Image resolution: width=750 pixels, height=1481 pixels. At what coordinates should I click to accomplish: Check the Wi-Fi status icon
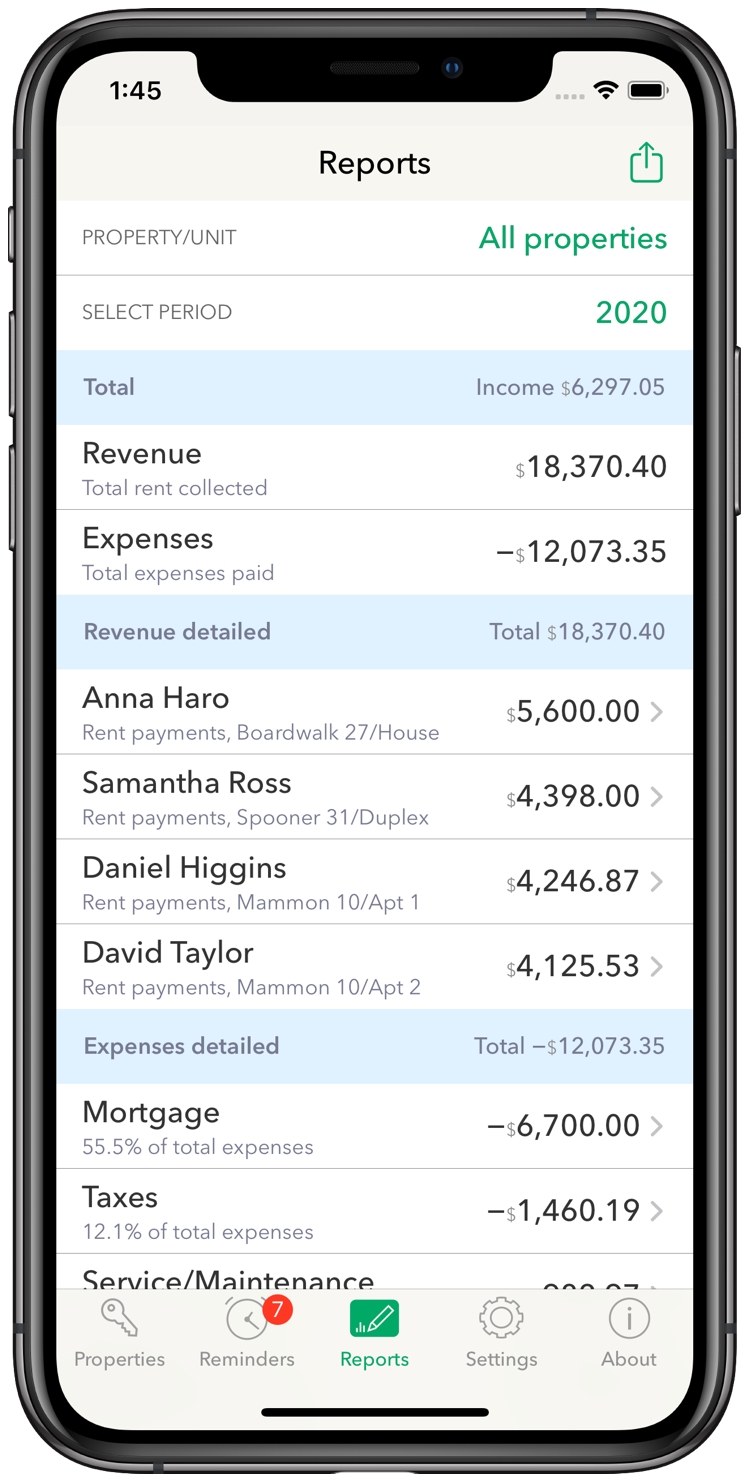[605, 91]
